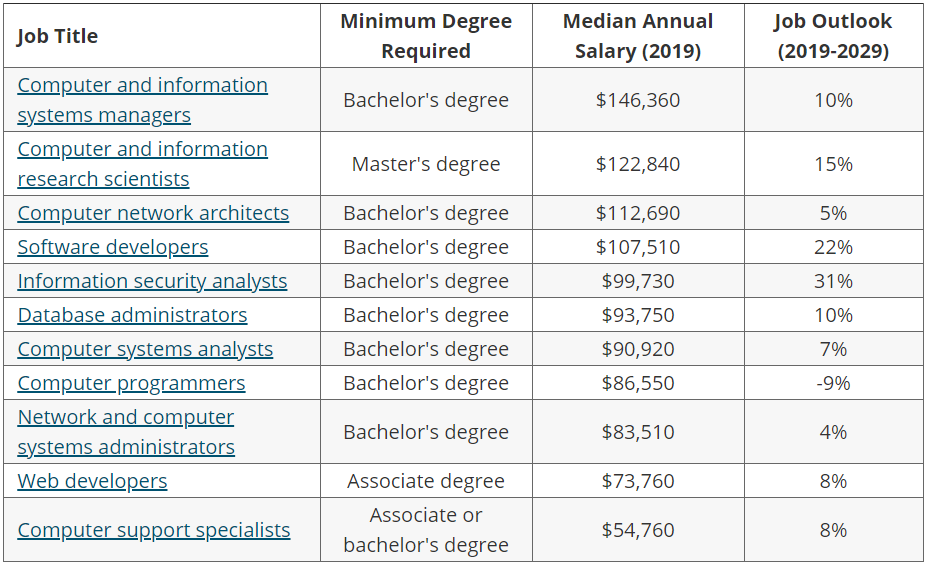Click the -9% job outlook cell
The image size is (927, 565).
coord(833,383)
